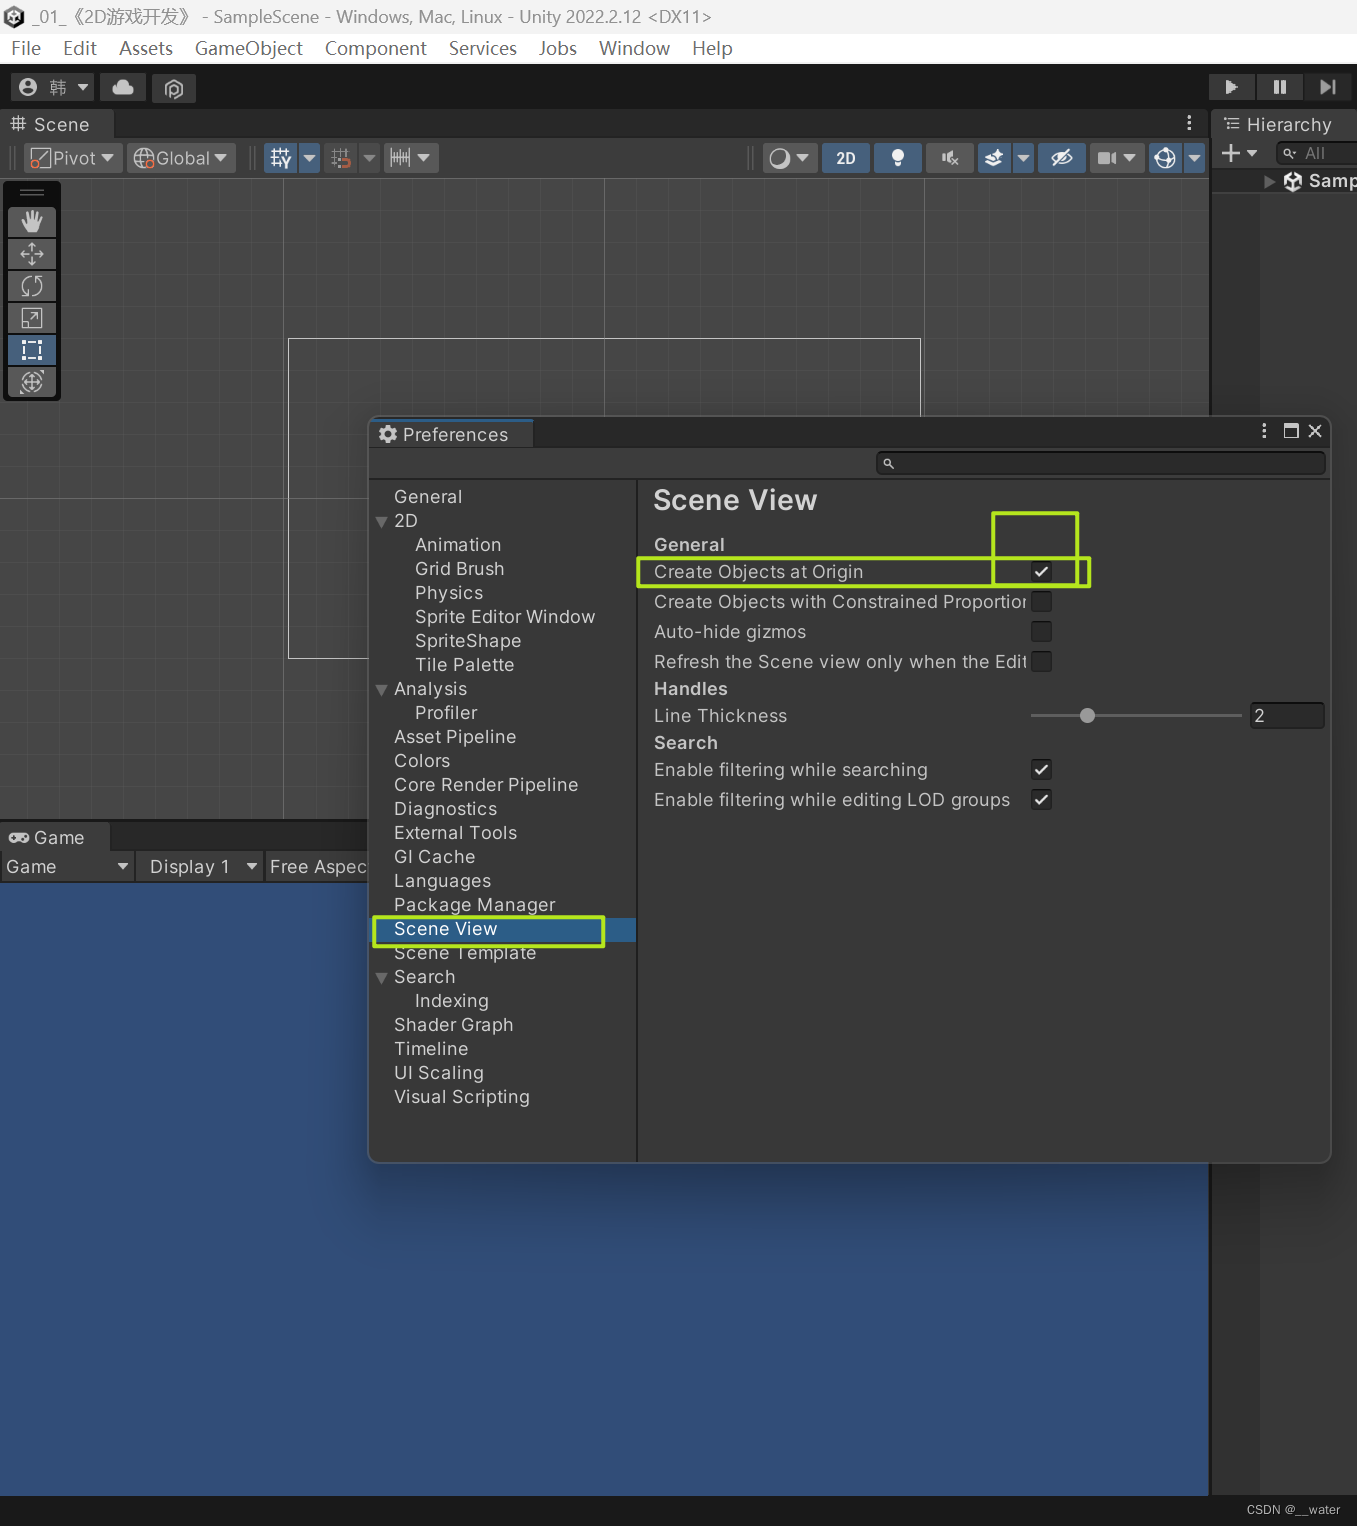Image resolution: width=1357 pixels, height=1526 pixels.
Task: Open the GameObject menu
Action: [247, 48]
